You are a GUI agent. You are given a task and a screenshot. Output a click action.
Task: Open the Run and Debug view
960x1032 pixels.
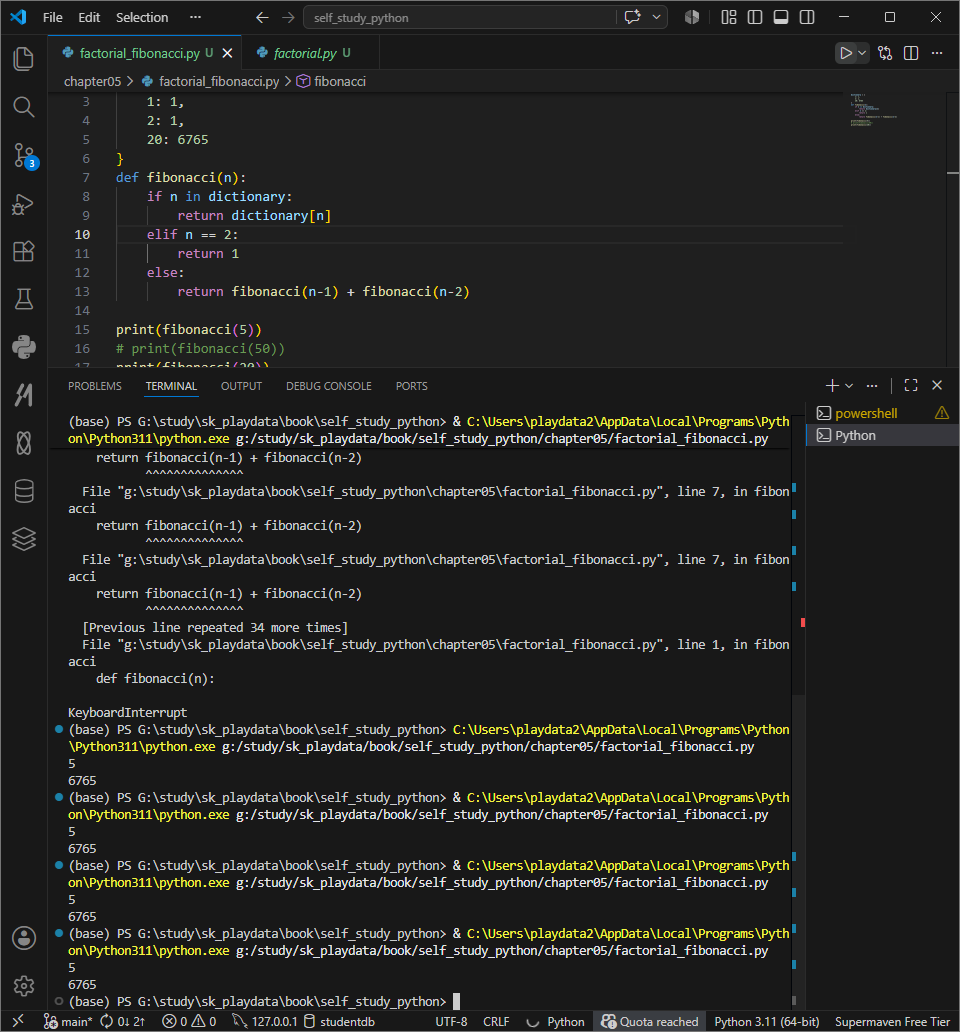click(x=24, y=204)
